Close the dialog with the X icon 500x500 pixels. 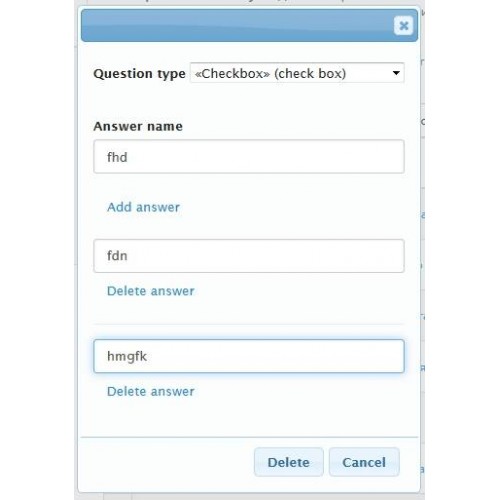(x=403, y=25)
